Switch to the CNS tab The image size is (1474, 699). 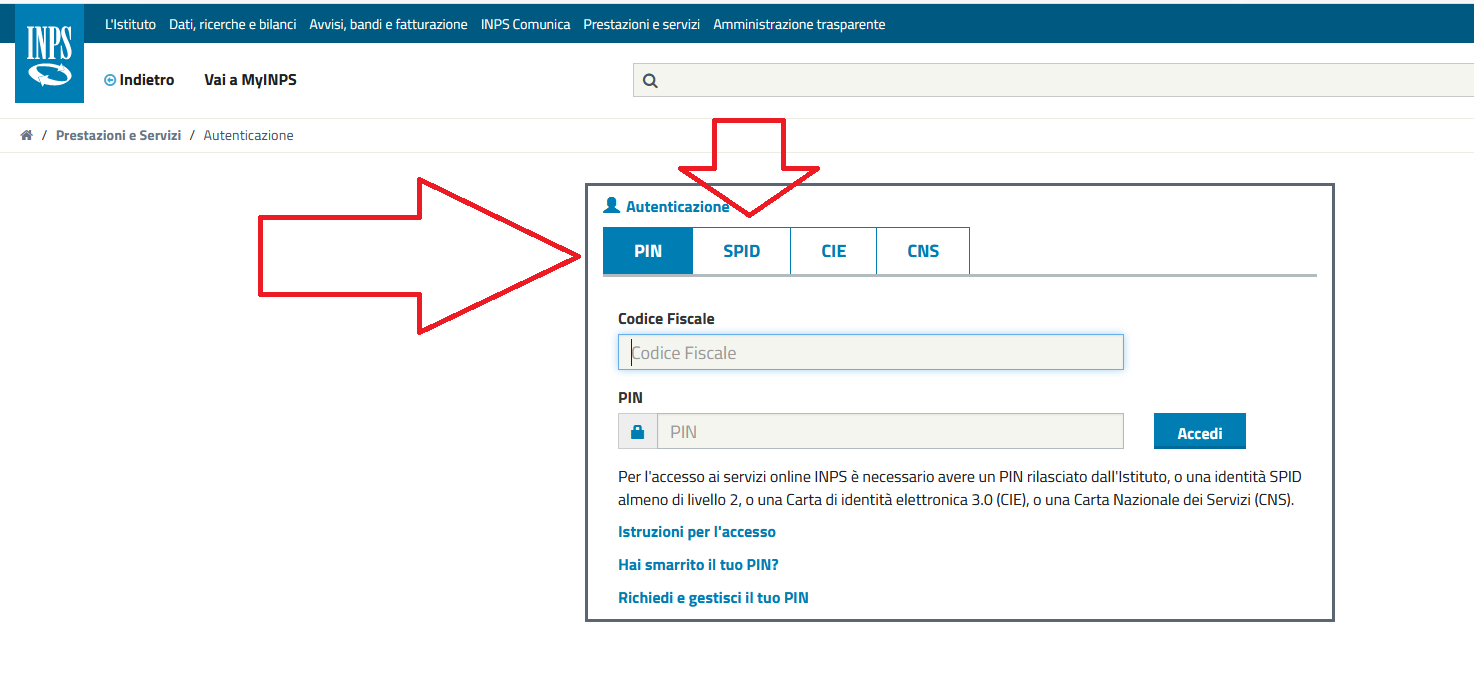923,251
